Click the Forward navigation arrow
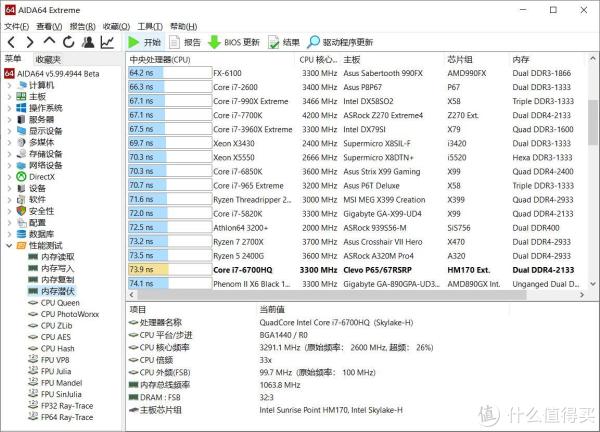The width and height of the screenshot is (600, 432). click(x=30, y=42)
